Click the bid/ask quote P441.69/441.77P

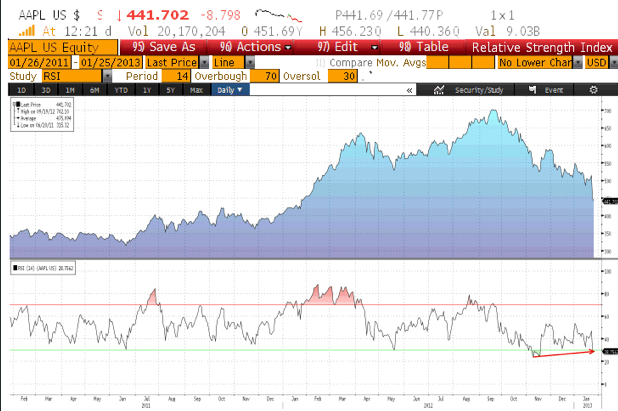(389, 15)
